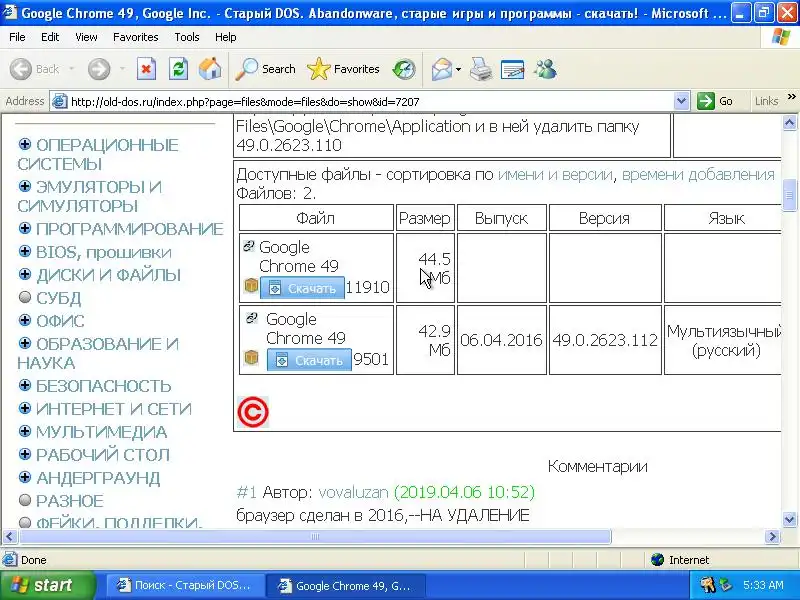Image resolution: width=800 pixels, height=600 pixels.
Task: Click package icon in the 9501 row
Action: point(251,357)
